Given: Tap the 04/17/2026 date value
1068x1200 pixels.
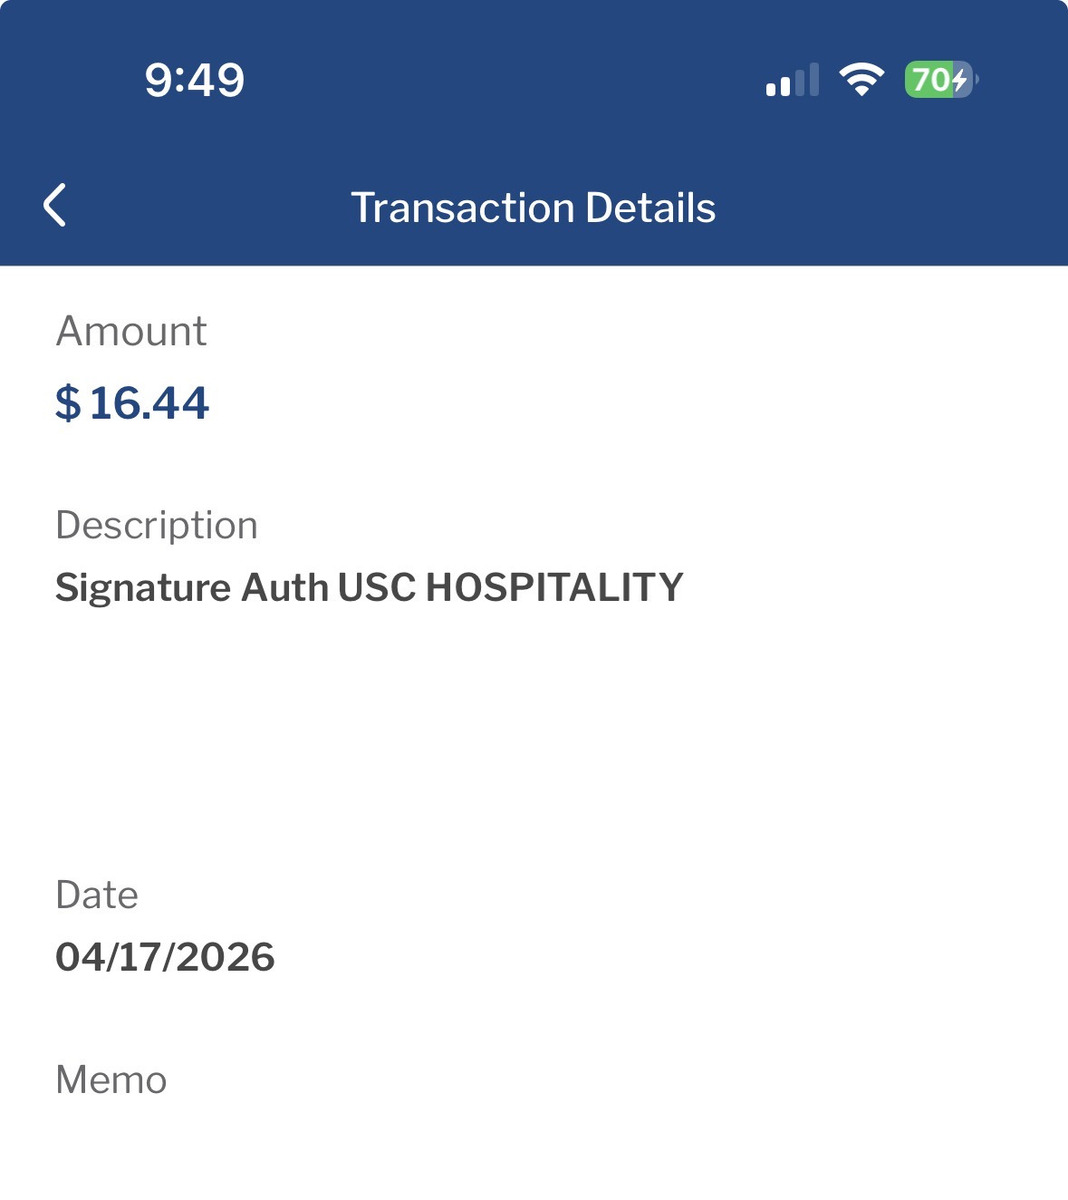Looking at the screenshot, I should tap(165, 957).
